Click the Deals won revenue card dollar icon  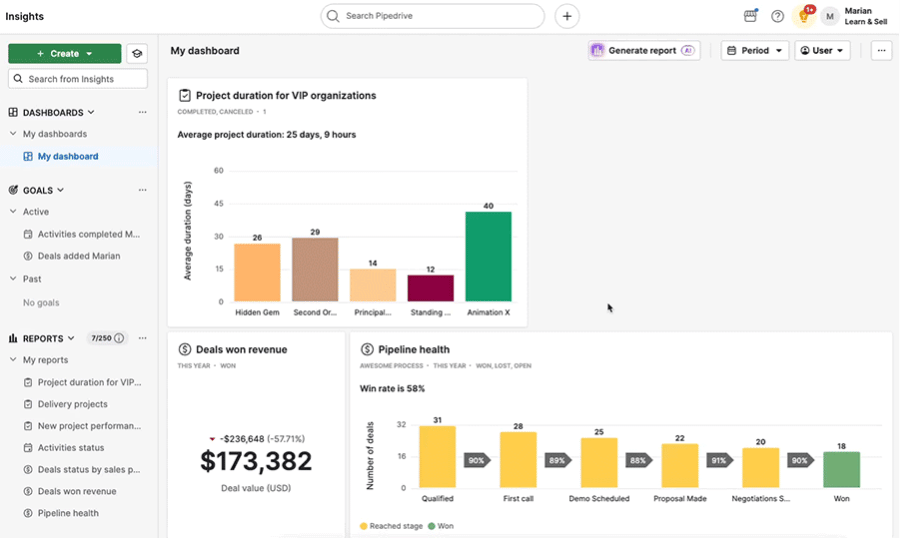[185, 349]
